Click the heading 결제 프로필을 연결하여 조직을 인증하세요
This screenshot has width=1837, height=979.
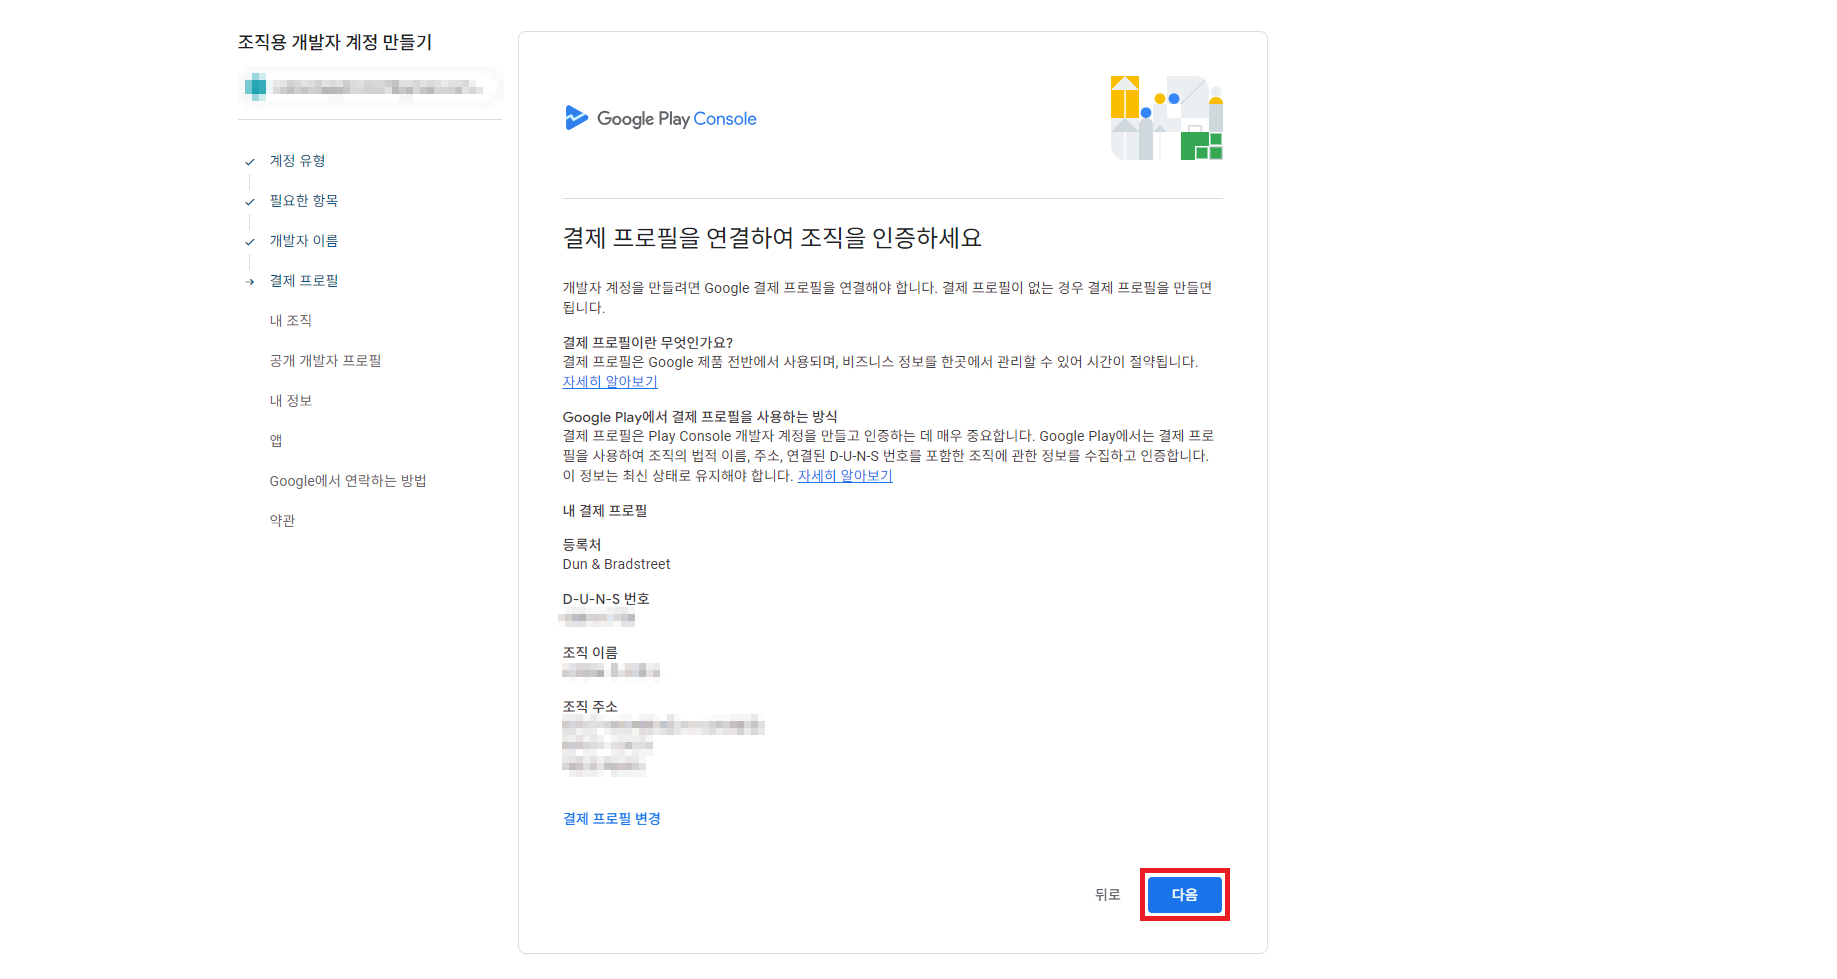point(772,238)
